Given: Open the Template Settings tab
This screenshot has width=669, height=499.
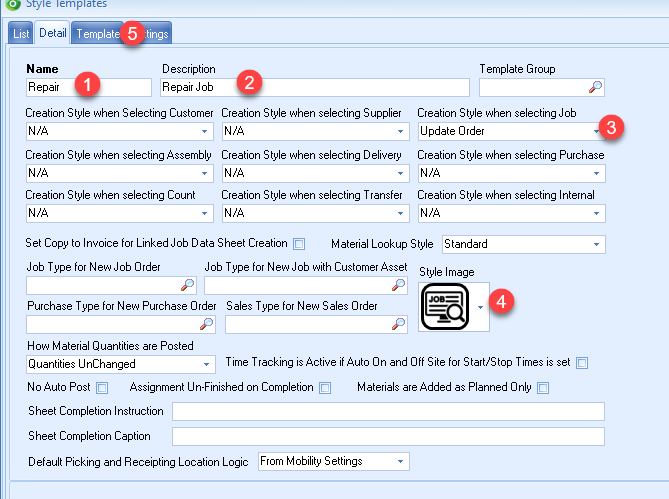Looking at the screenshot, I should pos(122,33).
